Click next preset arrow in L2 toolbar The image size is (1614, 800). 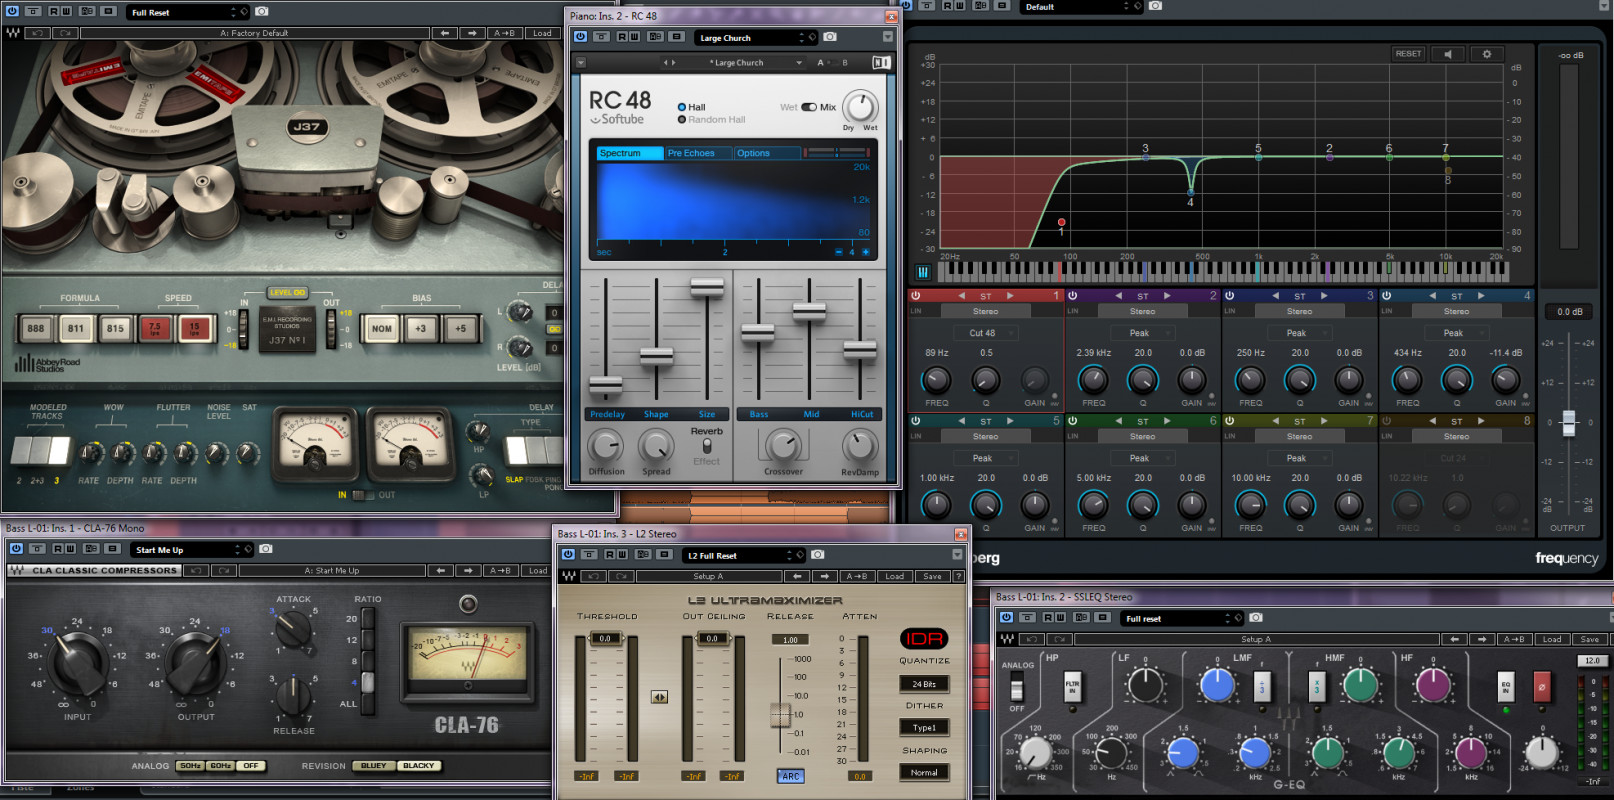point(824,576)
